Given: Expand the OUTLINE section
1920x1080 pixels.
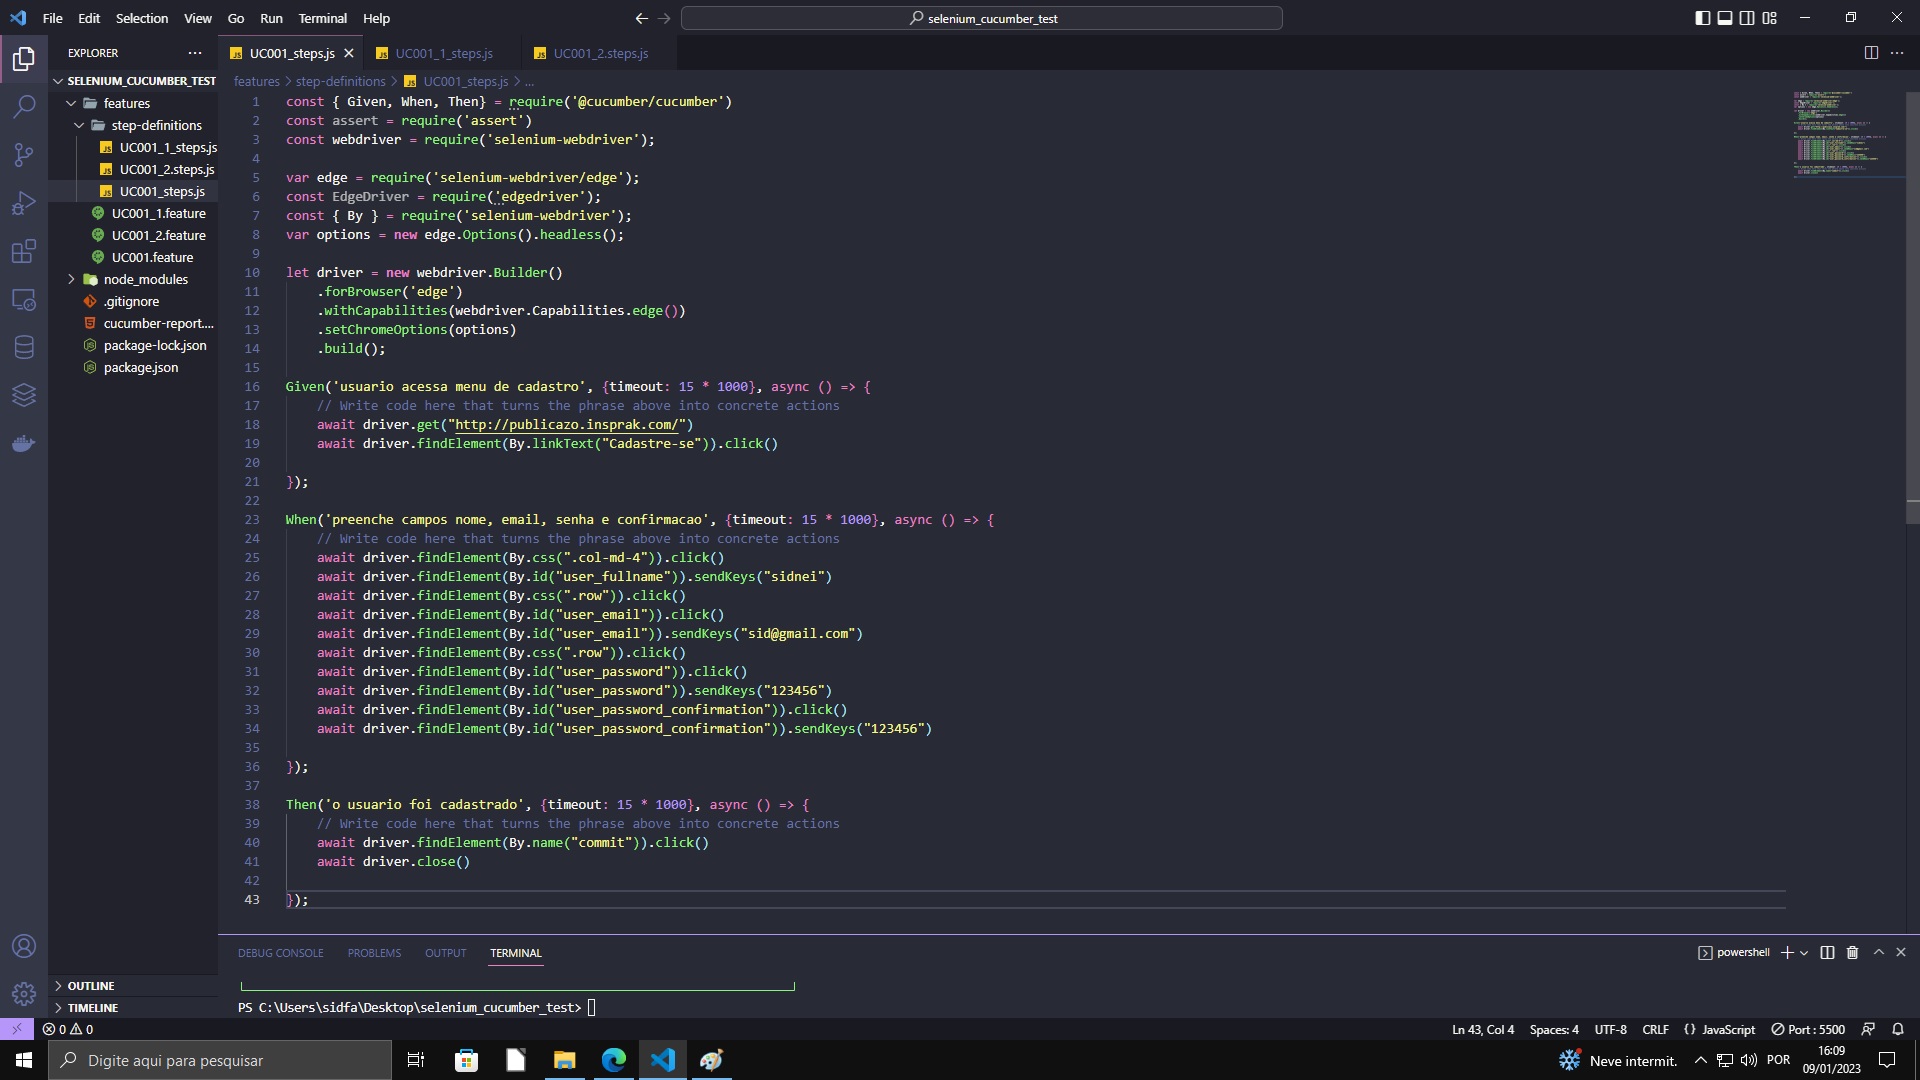Looking at the screenshot, I should pyautogui.click(x=91, y=986).
